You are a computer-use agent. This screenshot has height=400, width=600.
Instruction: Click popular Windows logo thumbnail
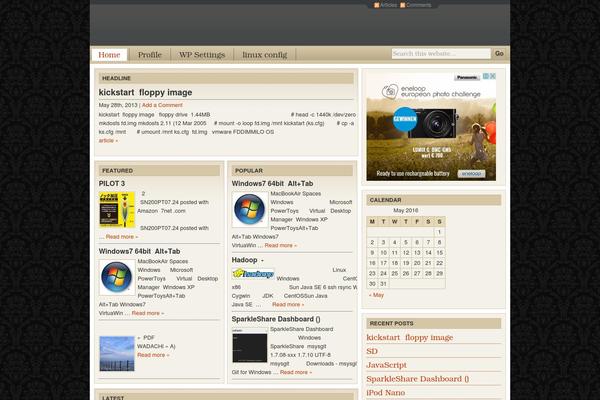250,210
